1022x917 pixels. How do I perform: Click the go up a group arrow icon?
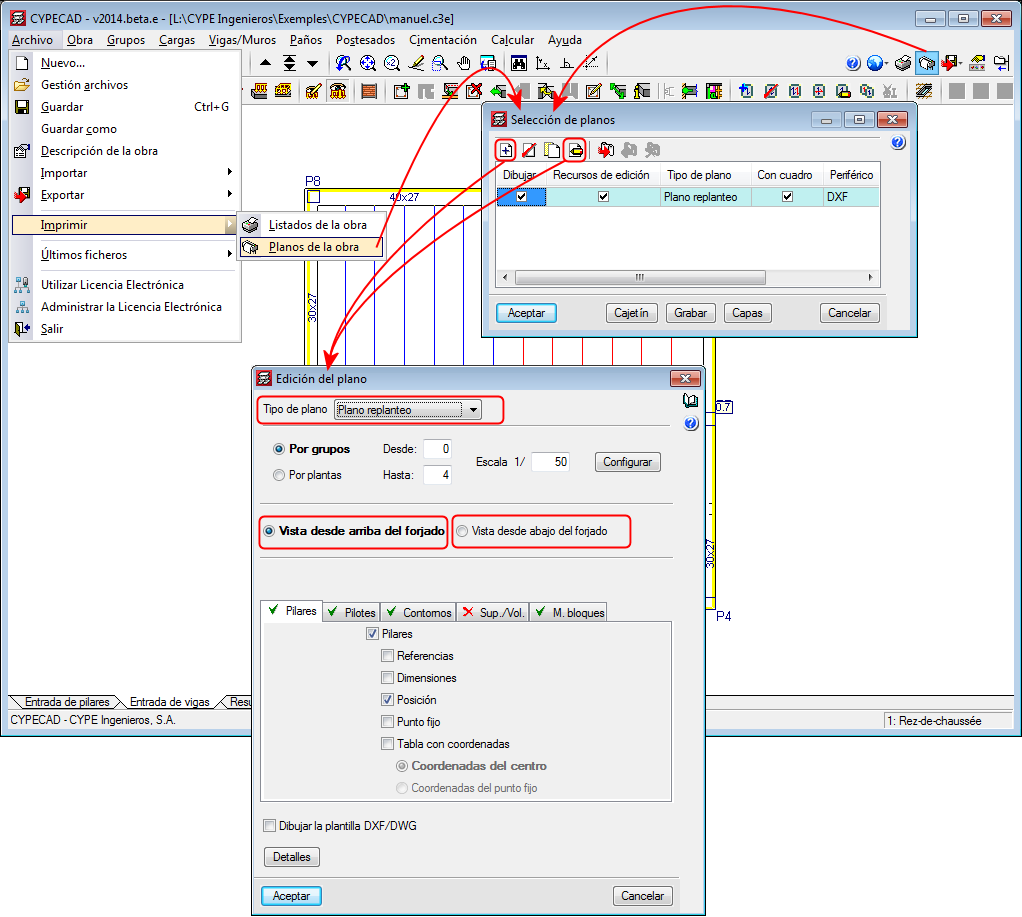[265, 63]
